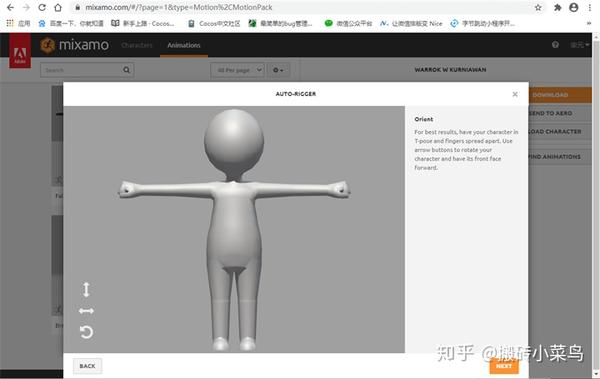This screenshot has width=600, height=379.
Task: Click the FIND ANIMATIONS button
Action: pyautogui.click(x=560, y=157)
